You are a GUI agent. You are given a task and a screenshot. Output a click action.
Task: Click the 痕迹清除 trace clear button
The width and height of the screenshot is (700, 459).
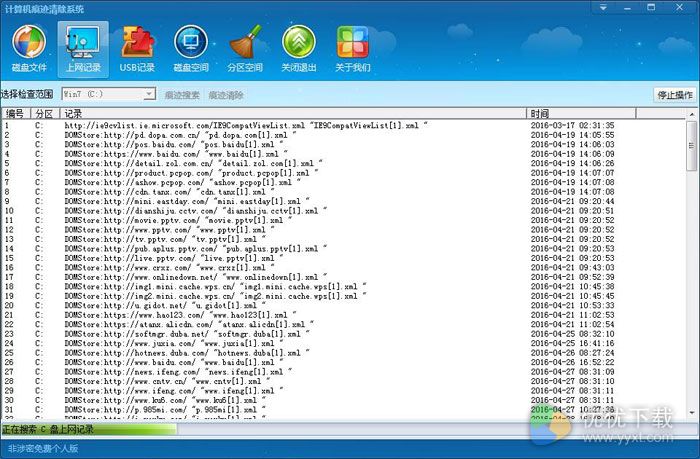click(x=226, y=95)
